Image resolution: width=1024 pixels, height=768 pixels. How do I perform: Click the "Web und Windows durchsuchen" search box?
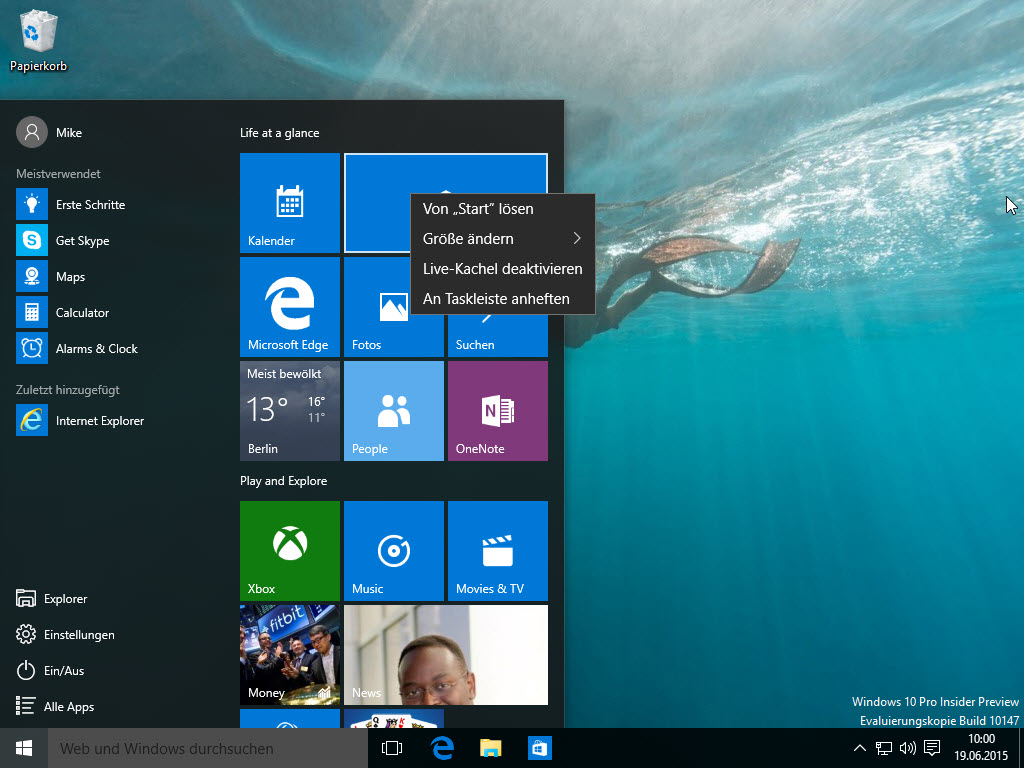208,748
